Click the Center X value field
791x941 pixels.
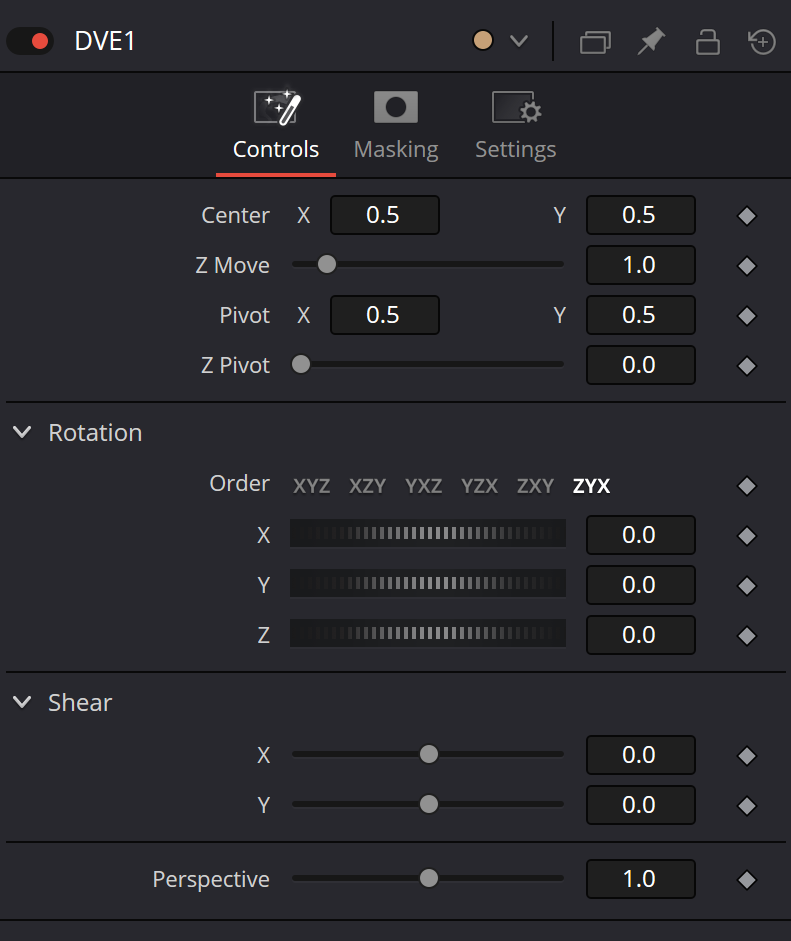click(385, 215)
